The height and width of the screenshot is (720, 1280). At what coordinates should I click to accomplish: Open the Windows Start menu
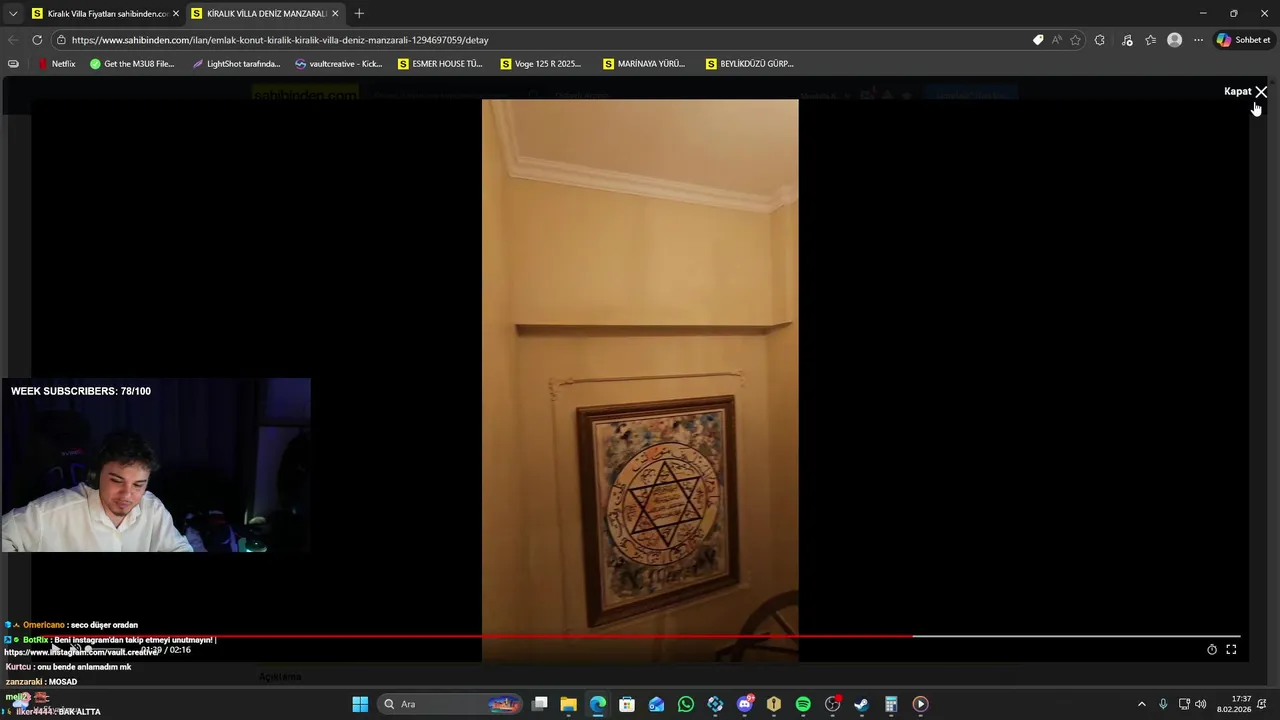tap(360, 704)
